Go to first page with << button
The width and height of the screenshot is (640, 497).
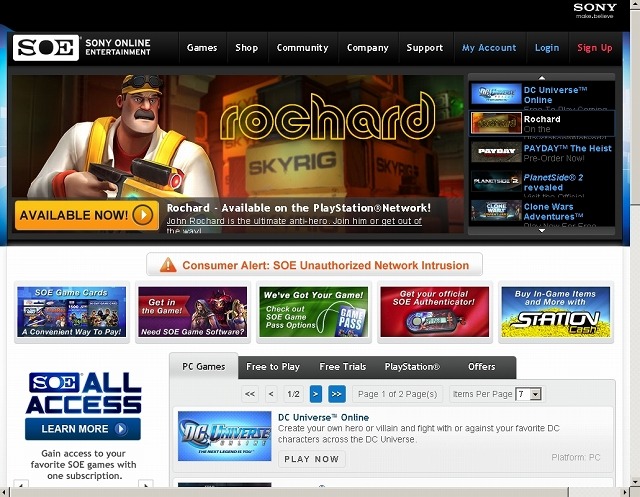pos(250,394)
